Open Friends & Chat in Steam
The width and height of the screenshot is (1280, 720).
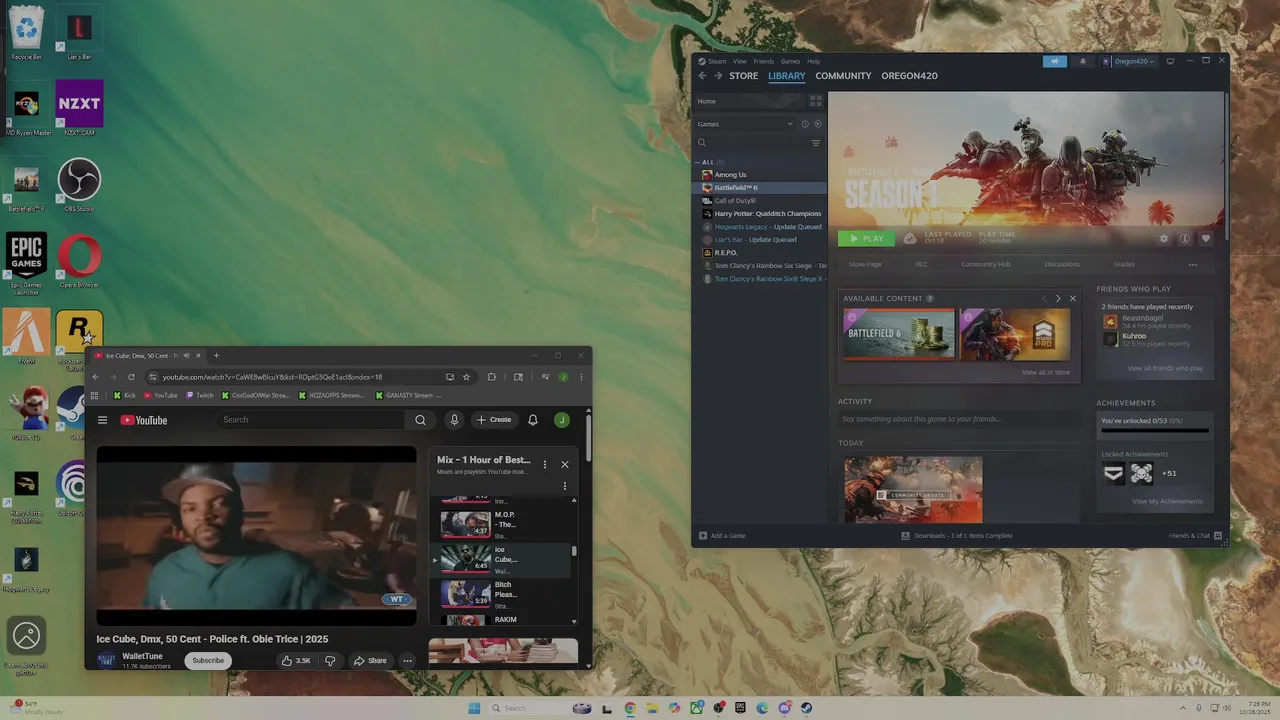click(1195, 536)
